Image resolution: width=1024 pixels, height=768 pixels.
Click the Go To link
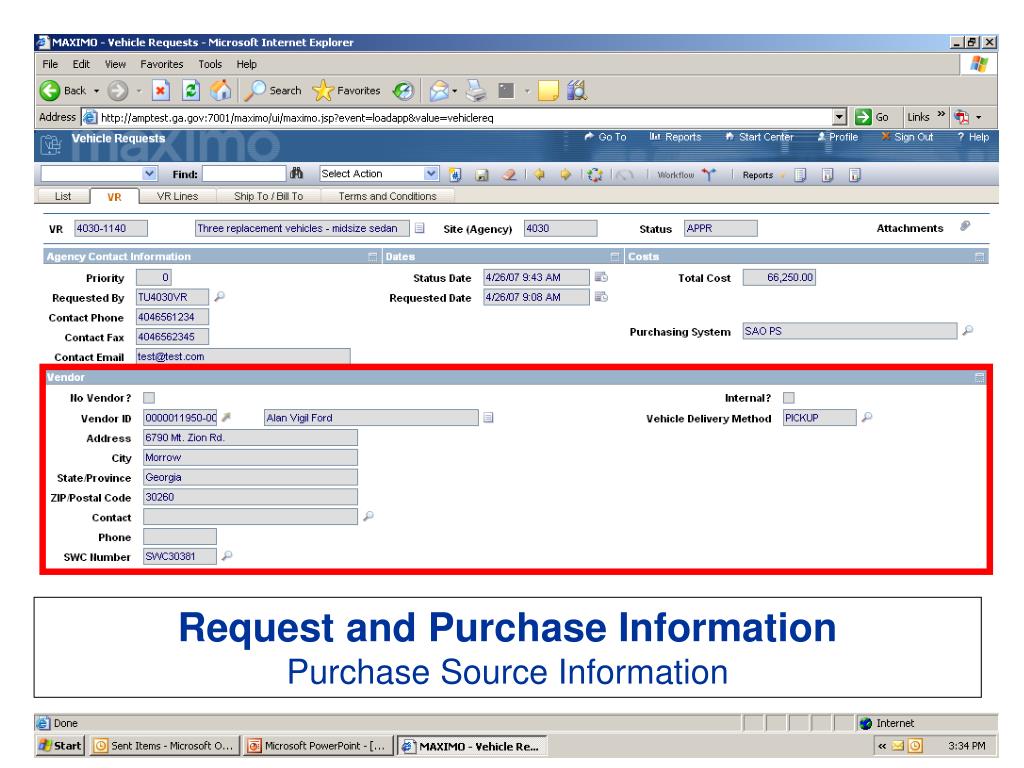coord(605,136)
